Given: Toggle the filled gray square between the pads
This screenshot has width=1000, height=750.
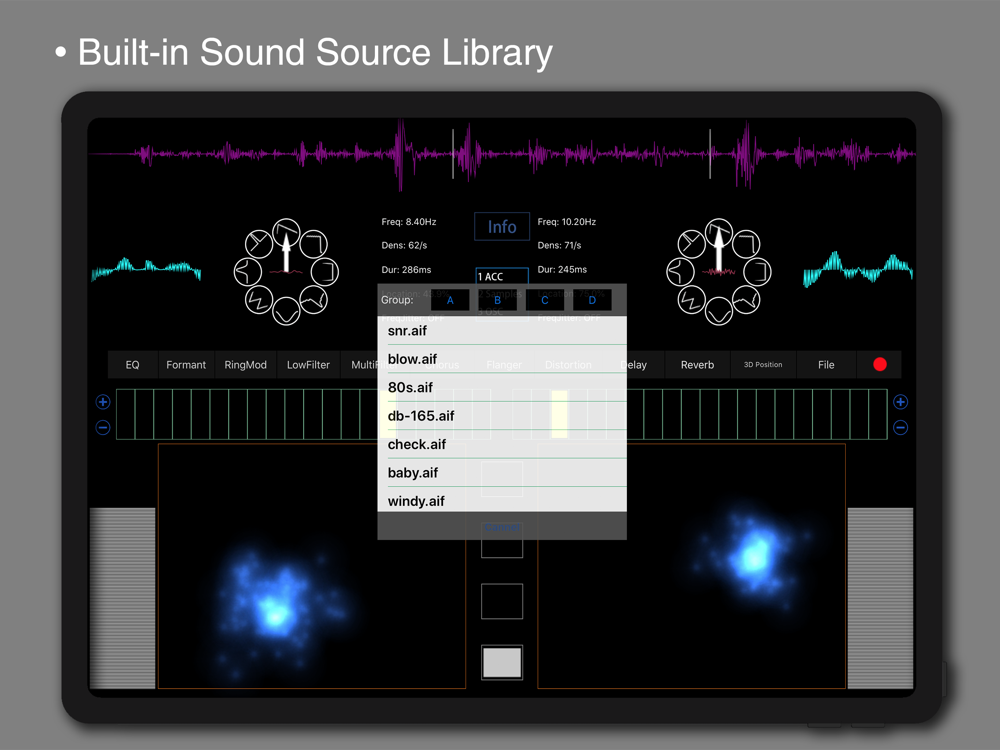Looking at the screenshot, I should pyautogui.click(x=502, y=662).
